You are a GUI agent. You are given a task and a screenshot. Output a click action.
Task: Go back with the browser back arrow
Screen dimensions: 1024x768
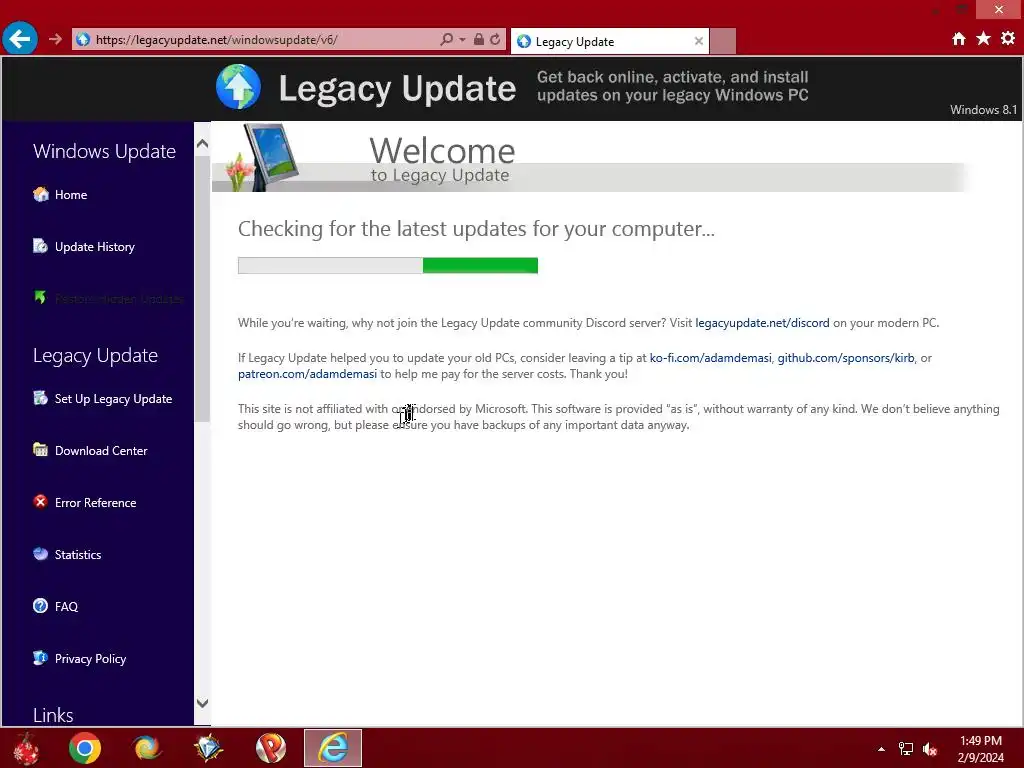[20, 39]
